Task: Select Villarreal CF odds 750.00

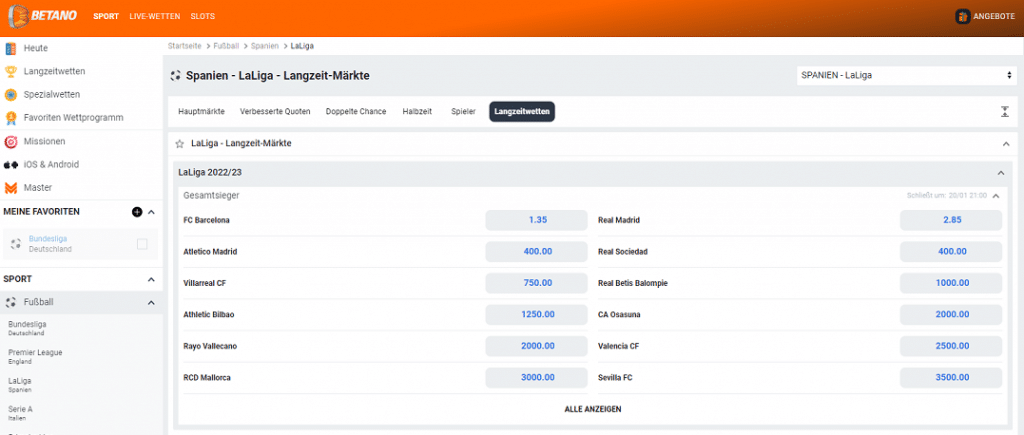Action: point(537,283)
